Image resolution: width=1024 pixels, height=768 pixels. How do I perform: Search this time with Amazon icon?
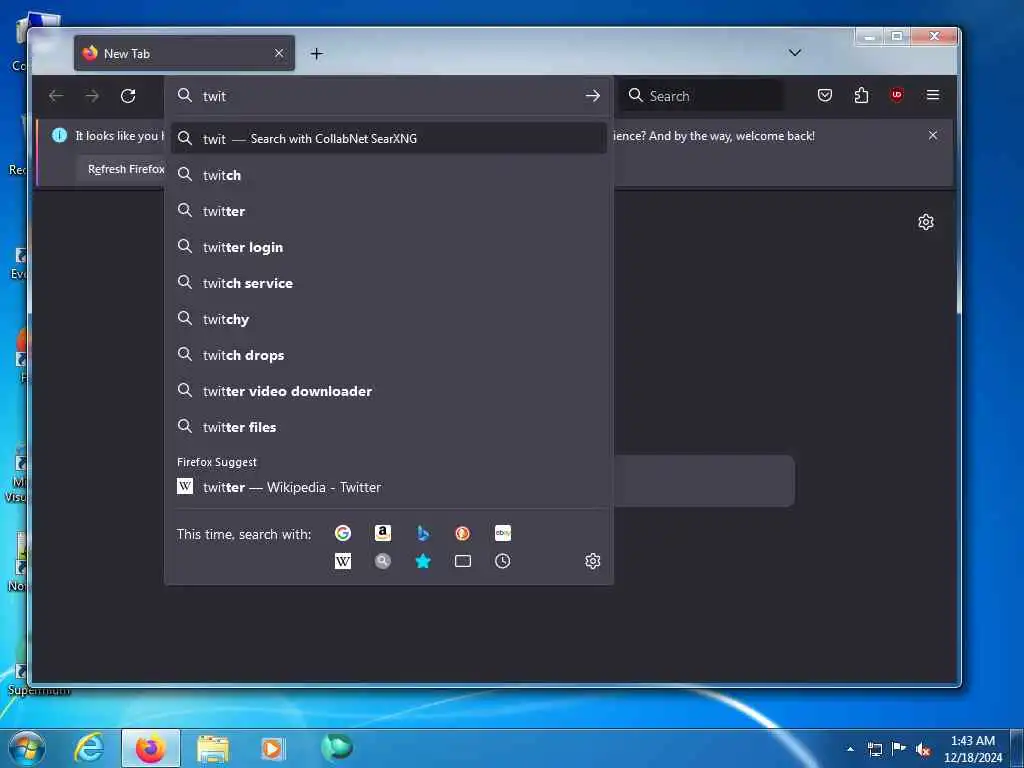[383, 533]
